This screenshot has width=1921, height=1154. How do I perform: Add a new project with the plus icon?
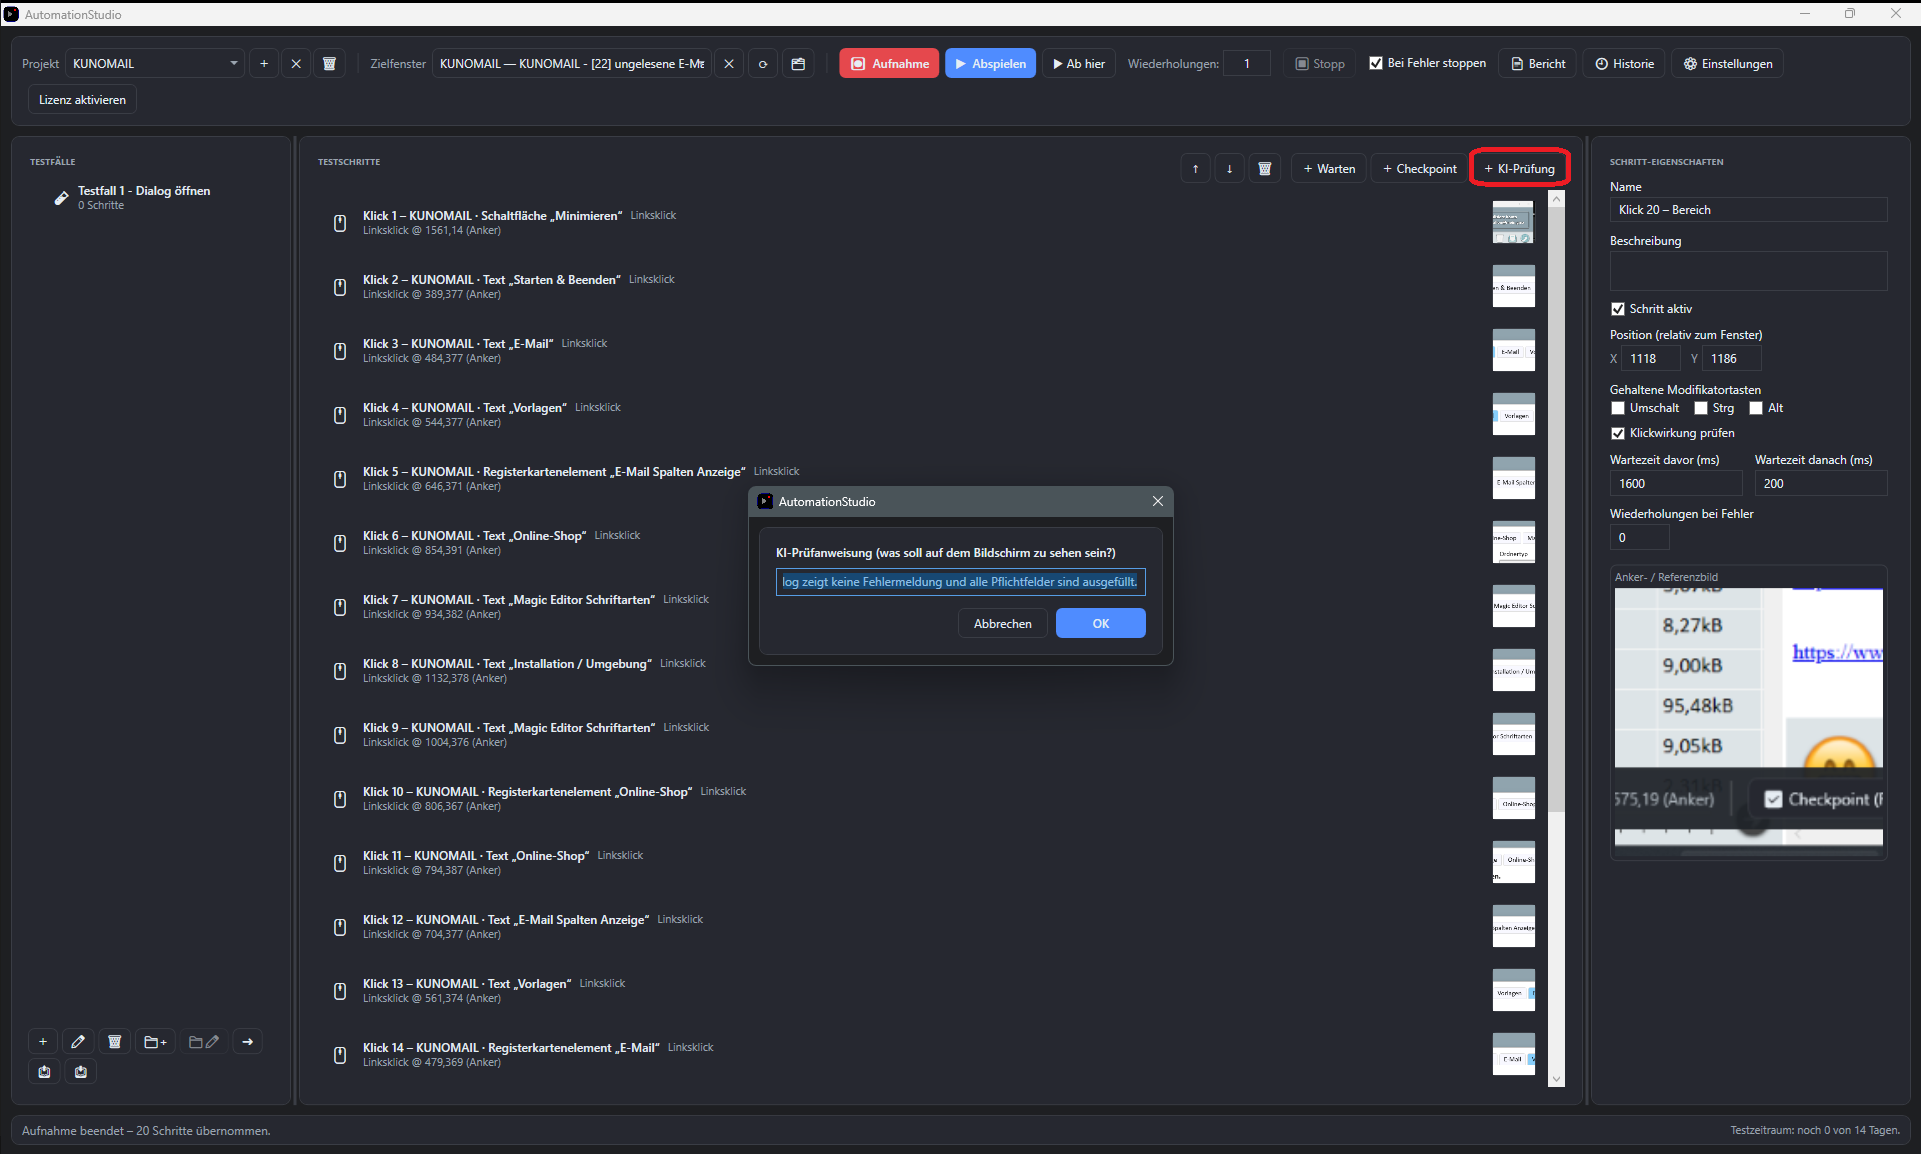(264, 64)
